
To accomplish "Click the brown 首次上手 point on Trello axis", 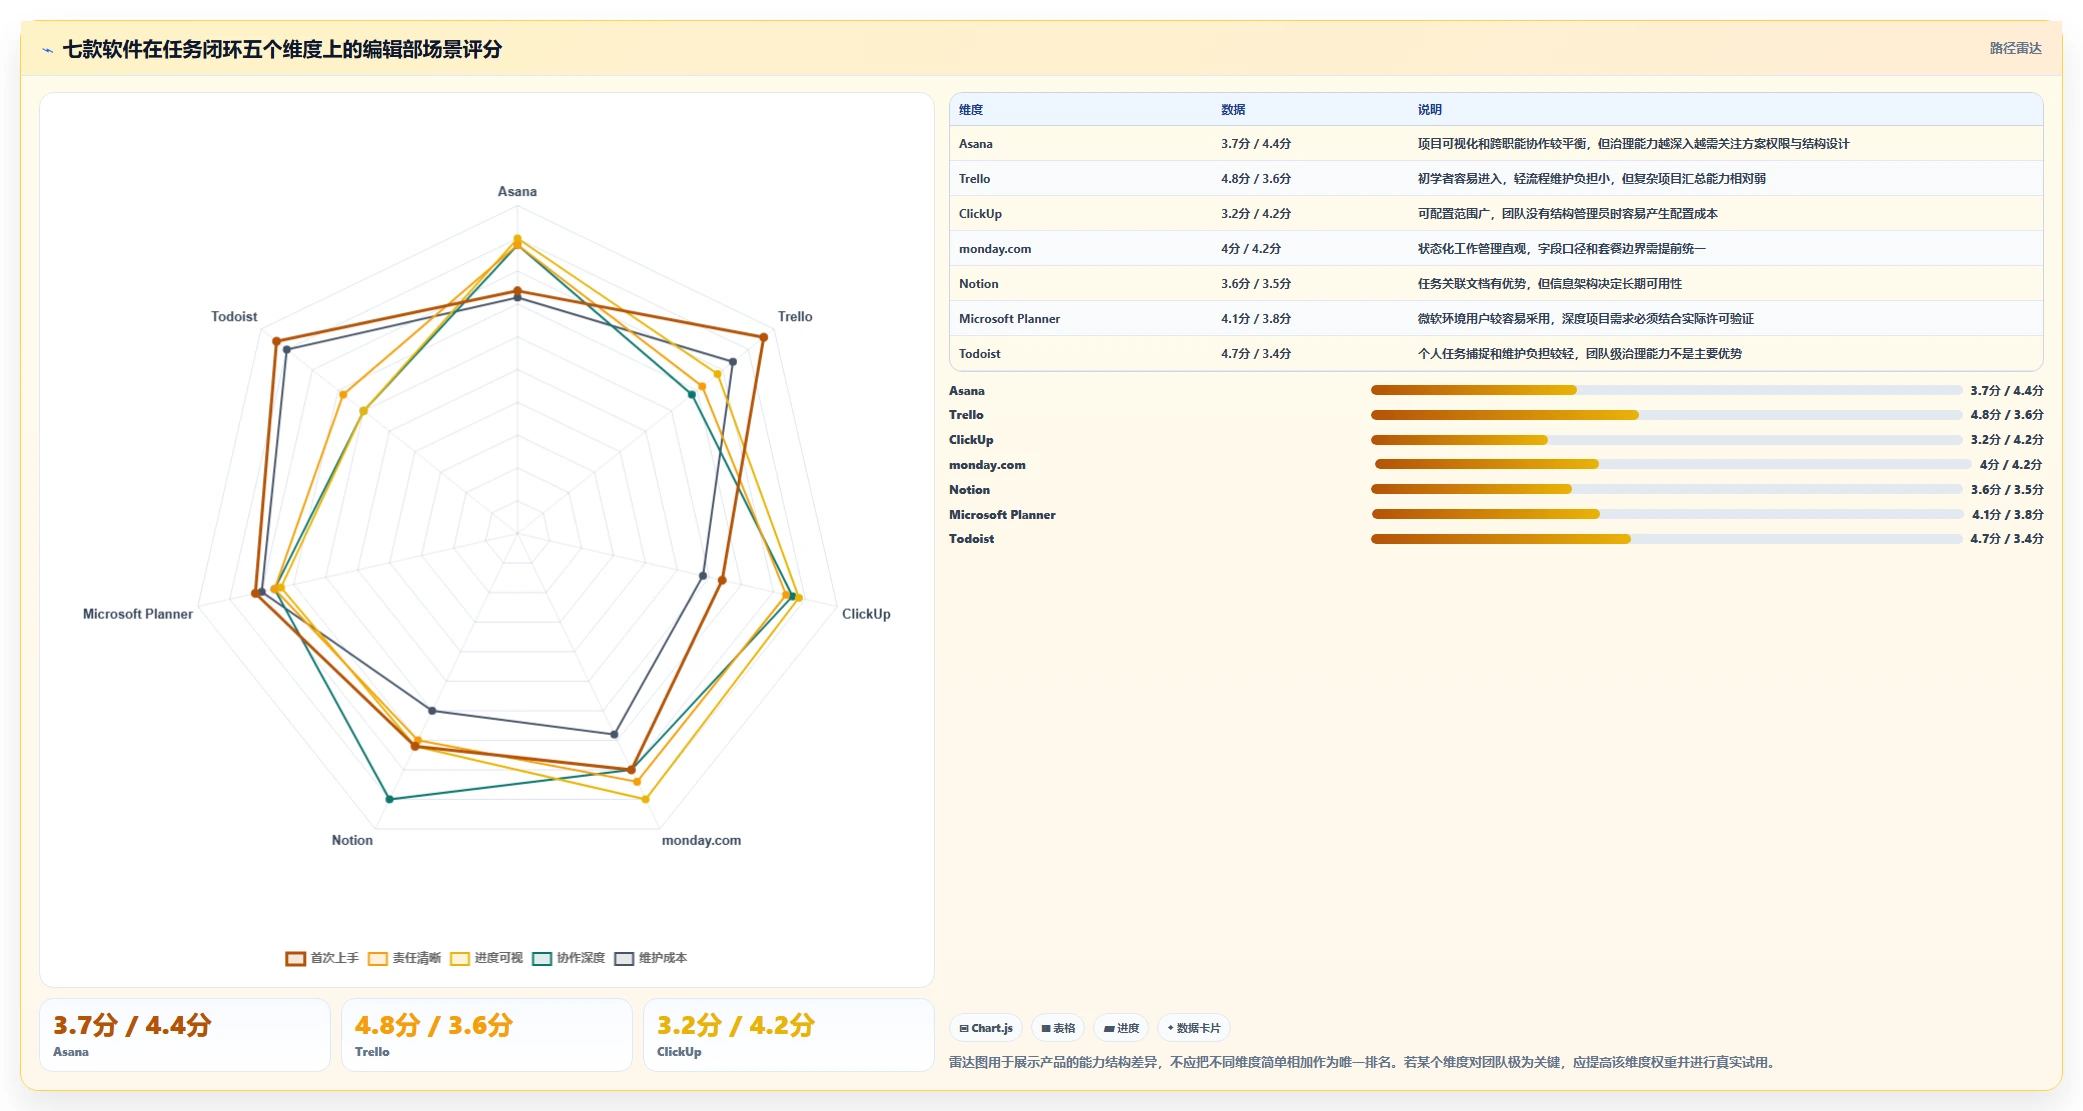I will point(763,337).
